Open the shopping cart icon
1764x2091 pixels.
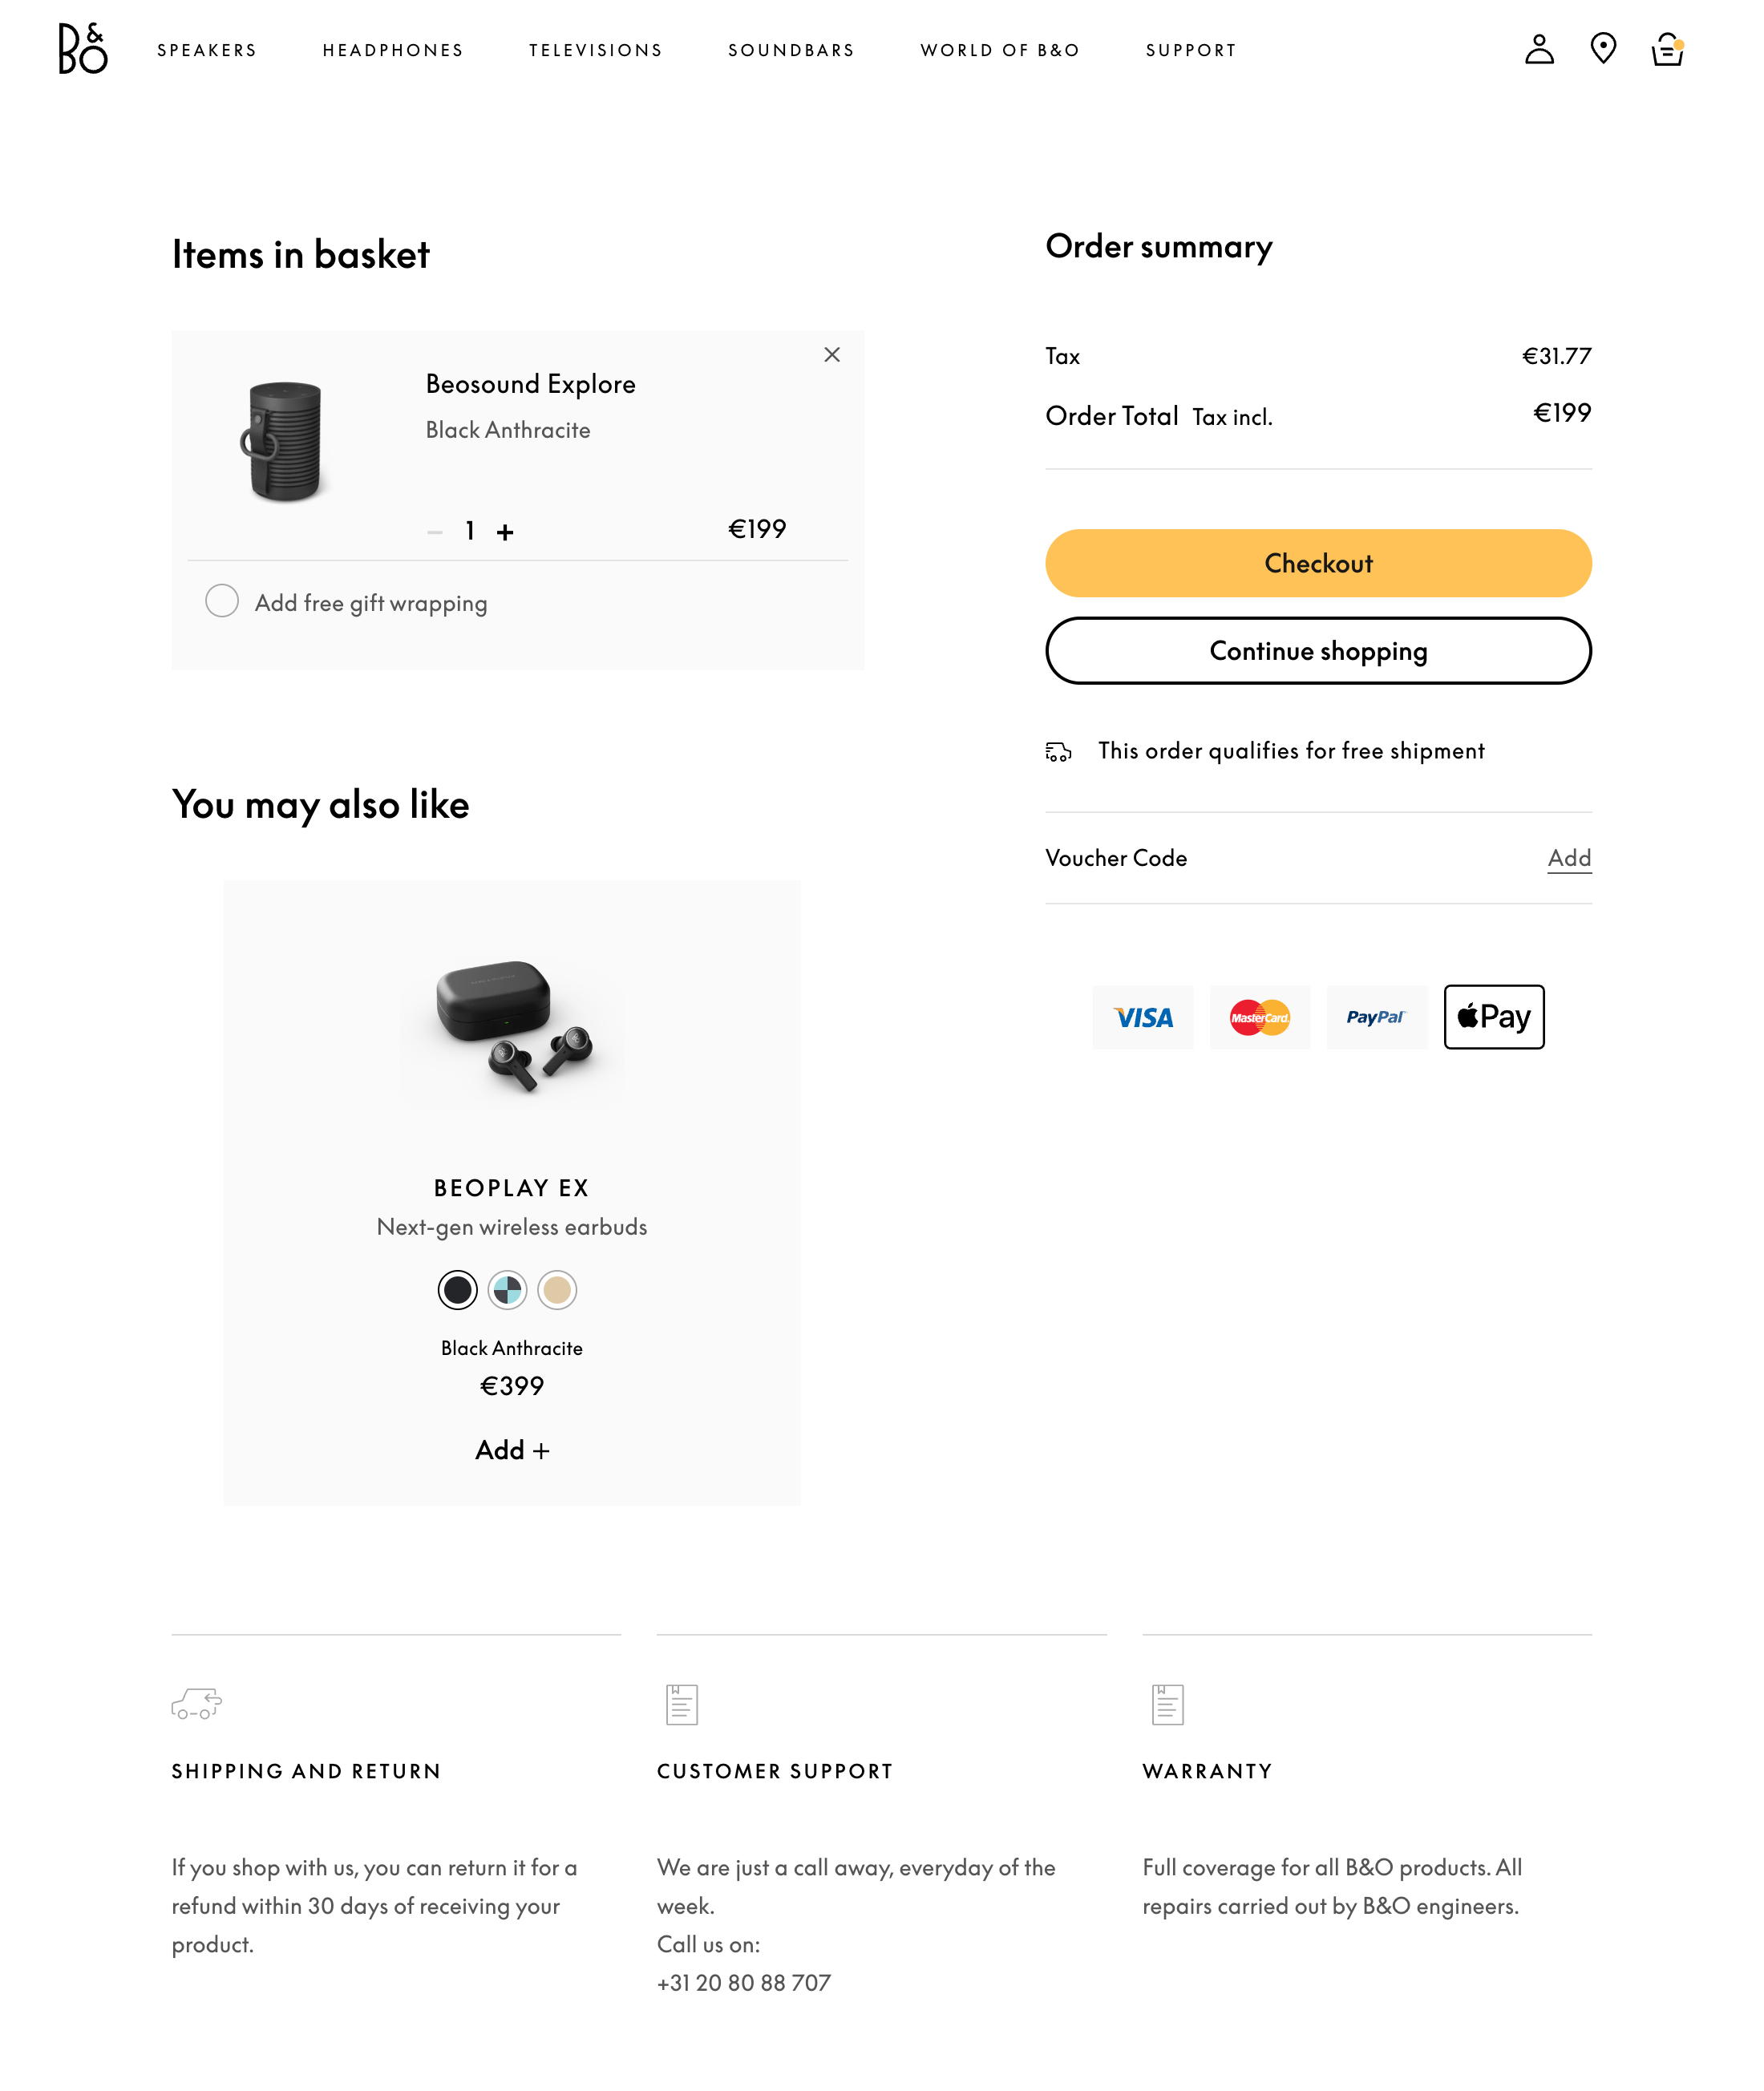pos(1667,49)
